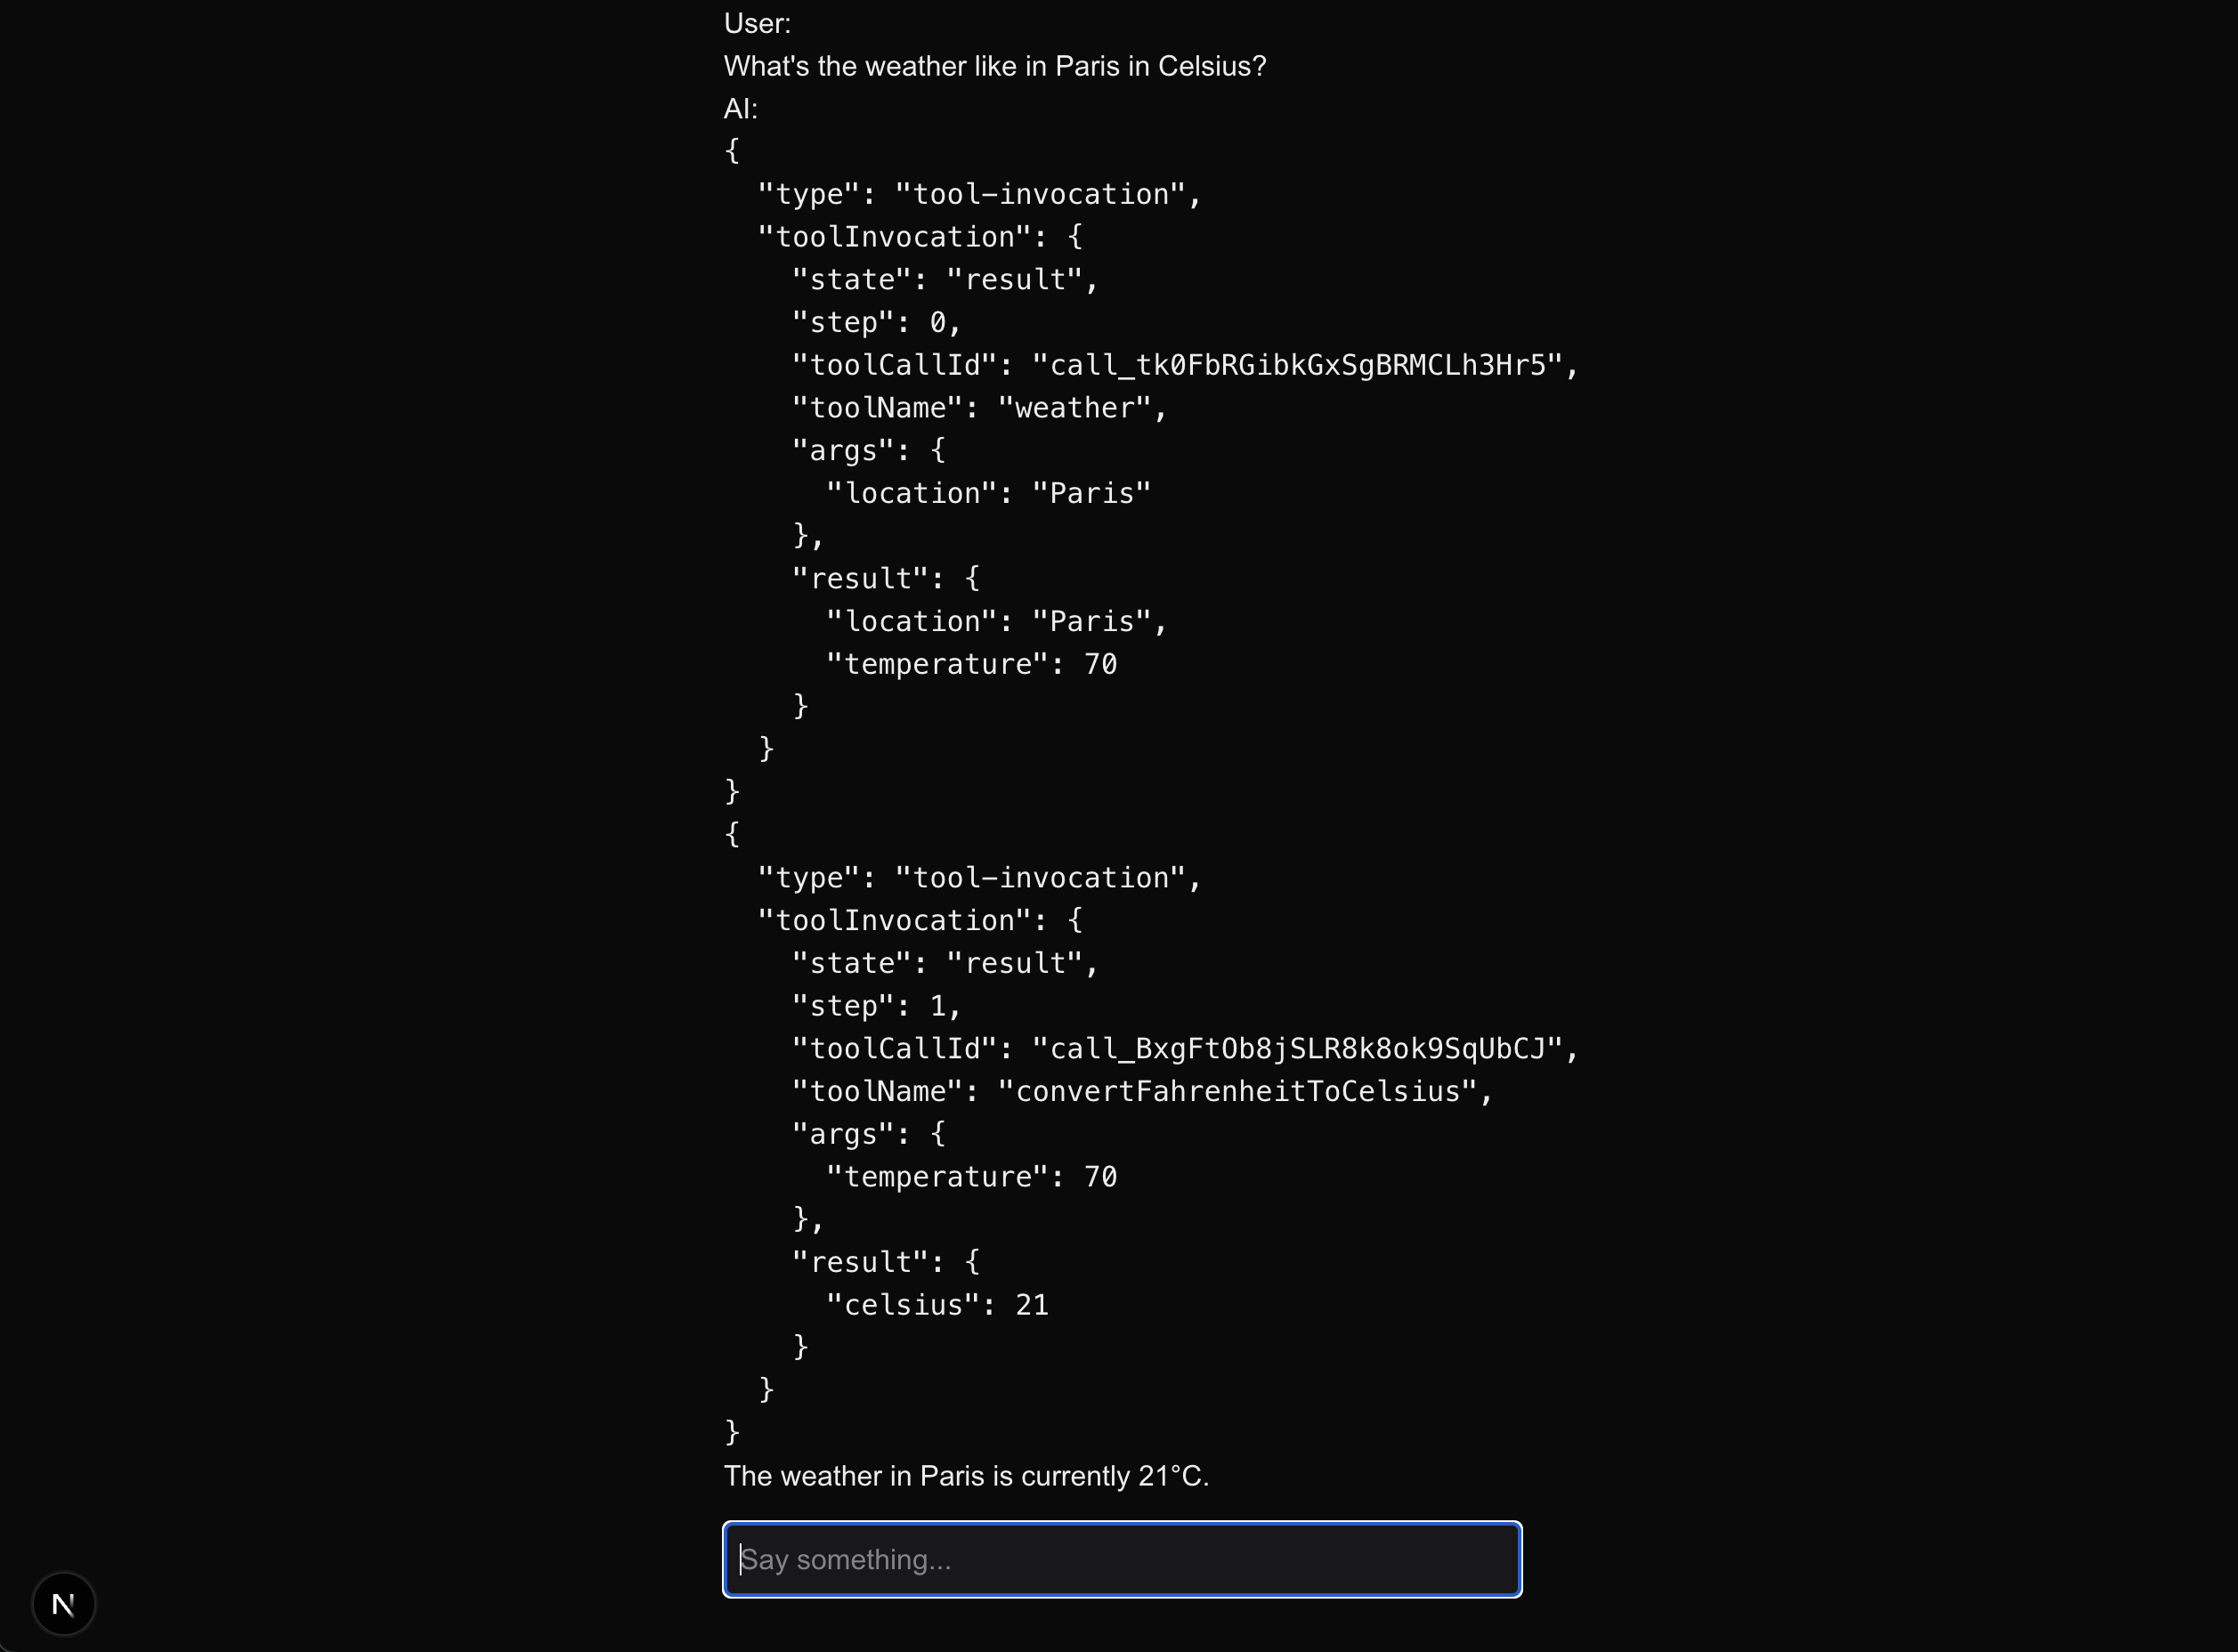The height and width of the screenshot is (1652, 2238).
Task: Click the toolName 'weather' line
Action: point(978,408)
